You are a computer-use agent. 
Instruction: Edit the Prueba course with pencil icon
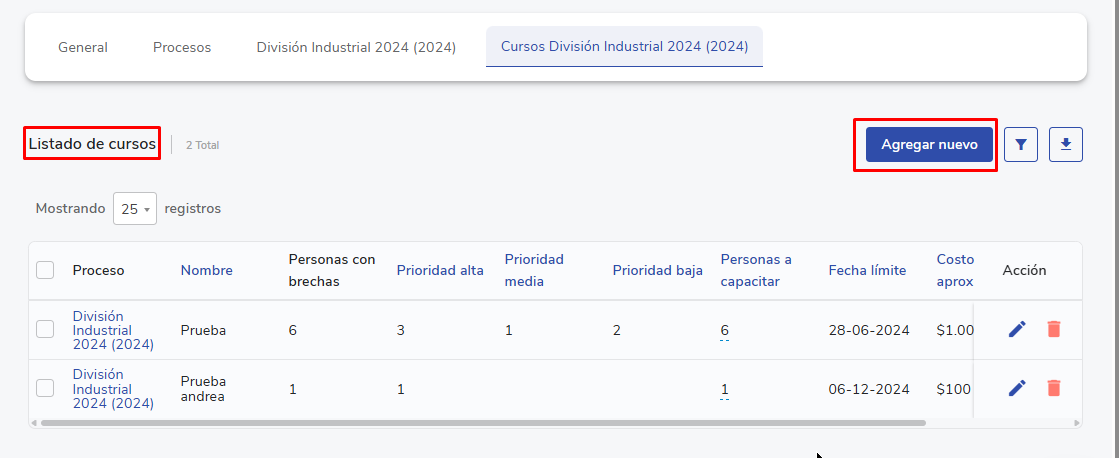click(x=1017, y=329)
